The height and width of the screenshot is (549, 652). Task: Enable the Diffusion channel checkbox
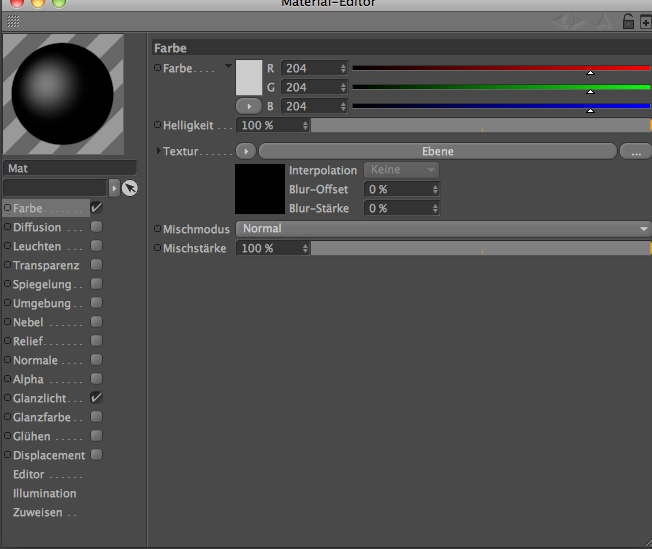pyautogui.click(x=96, y=227)
